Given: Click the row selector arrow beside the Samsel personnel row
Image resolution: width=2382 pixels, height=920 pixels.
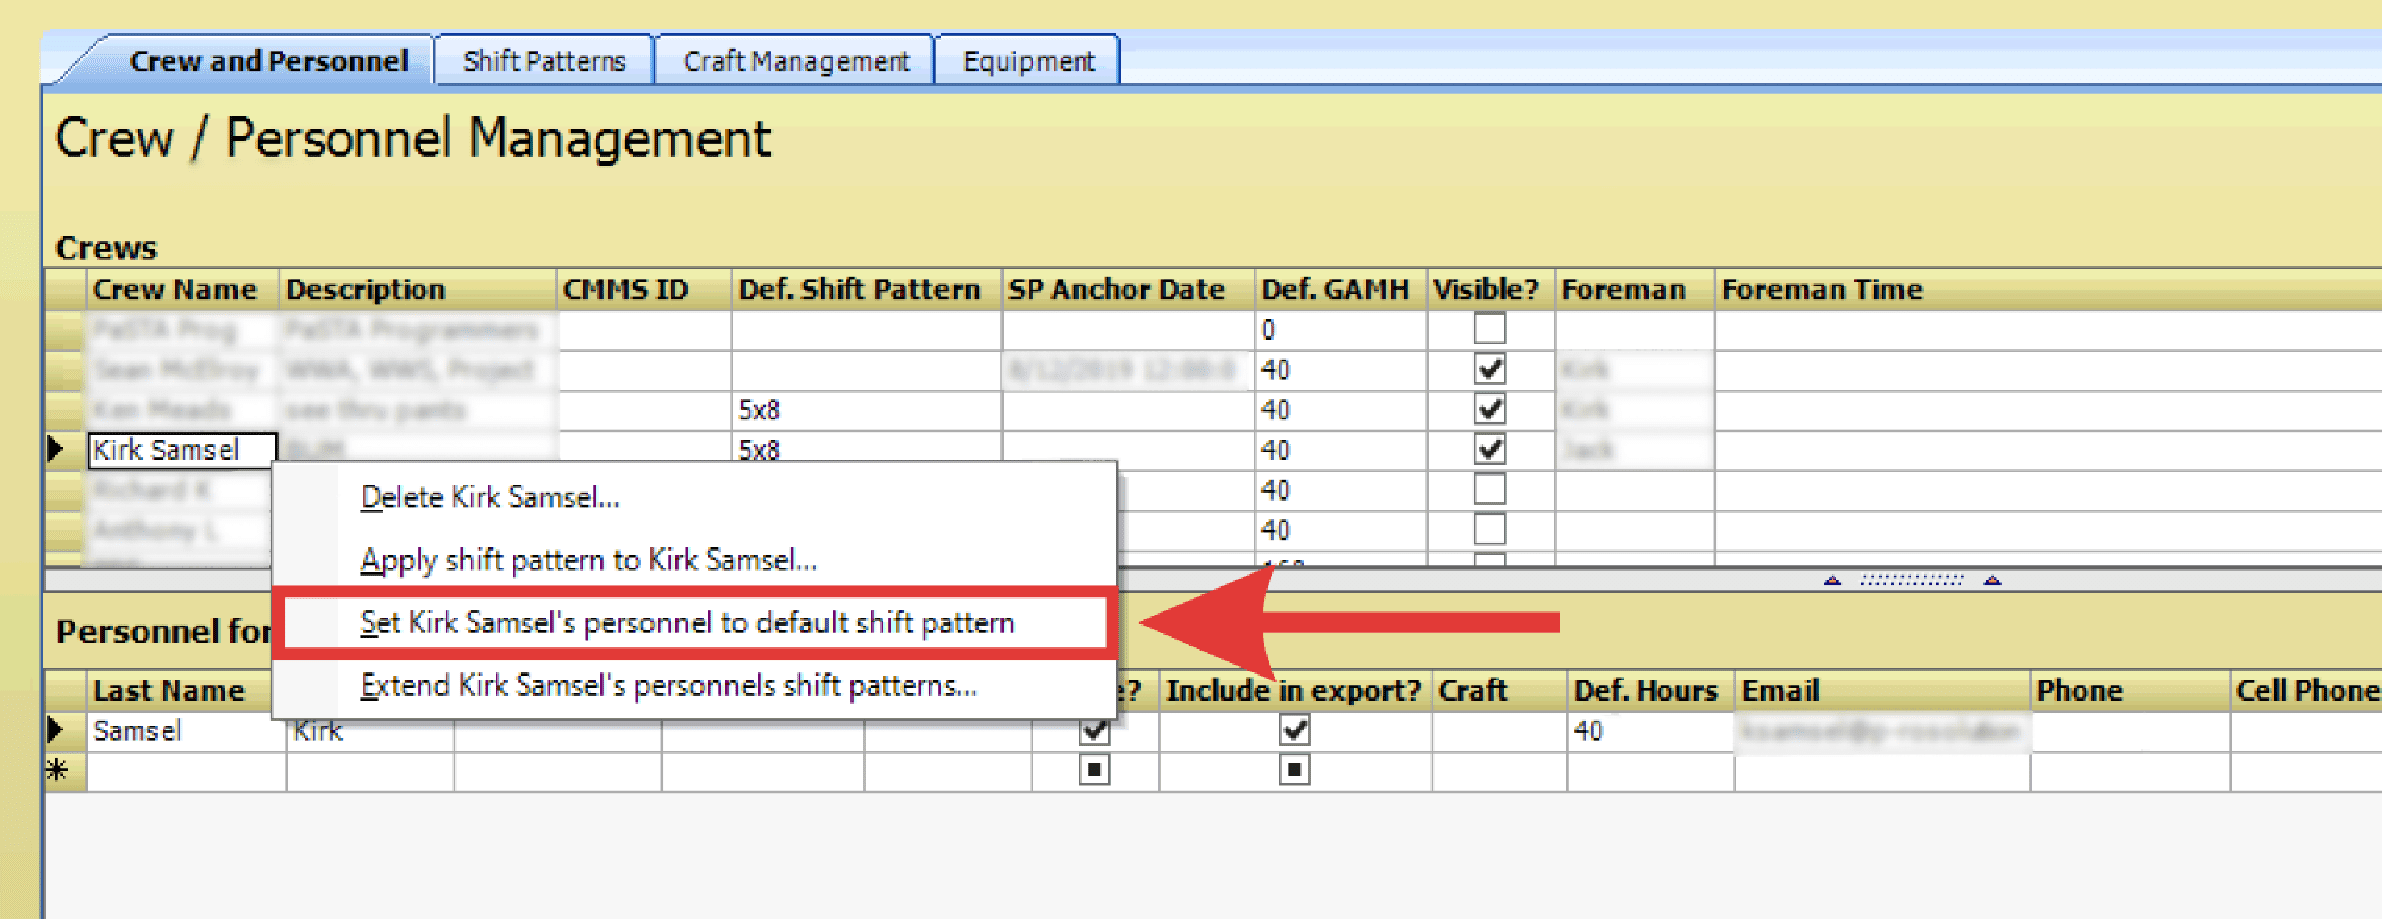Looking at the screenshot, I should [x=58, y=731].
